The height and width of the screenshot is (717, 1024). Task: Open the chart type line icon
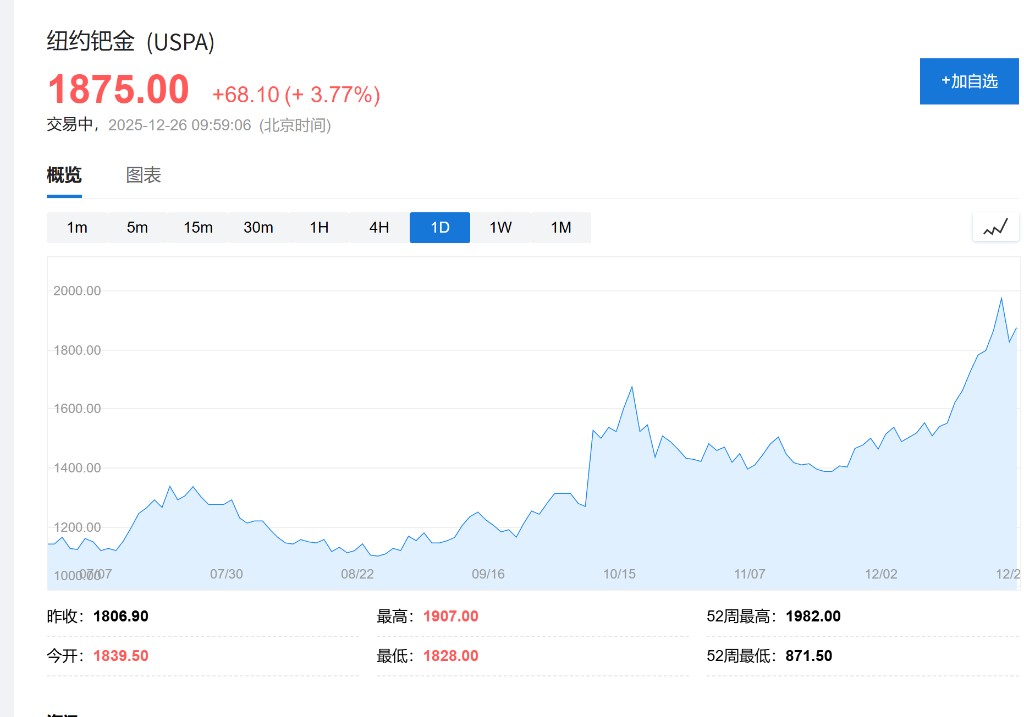[x=995, y=228]
